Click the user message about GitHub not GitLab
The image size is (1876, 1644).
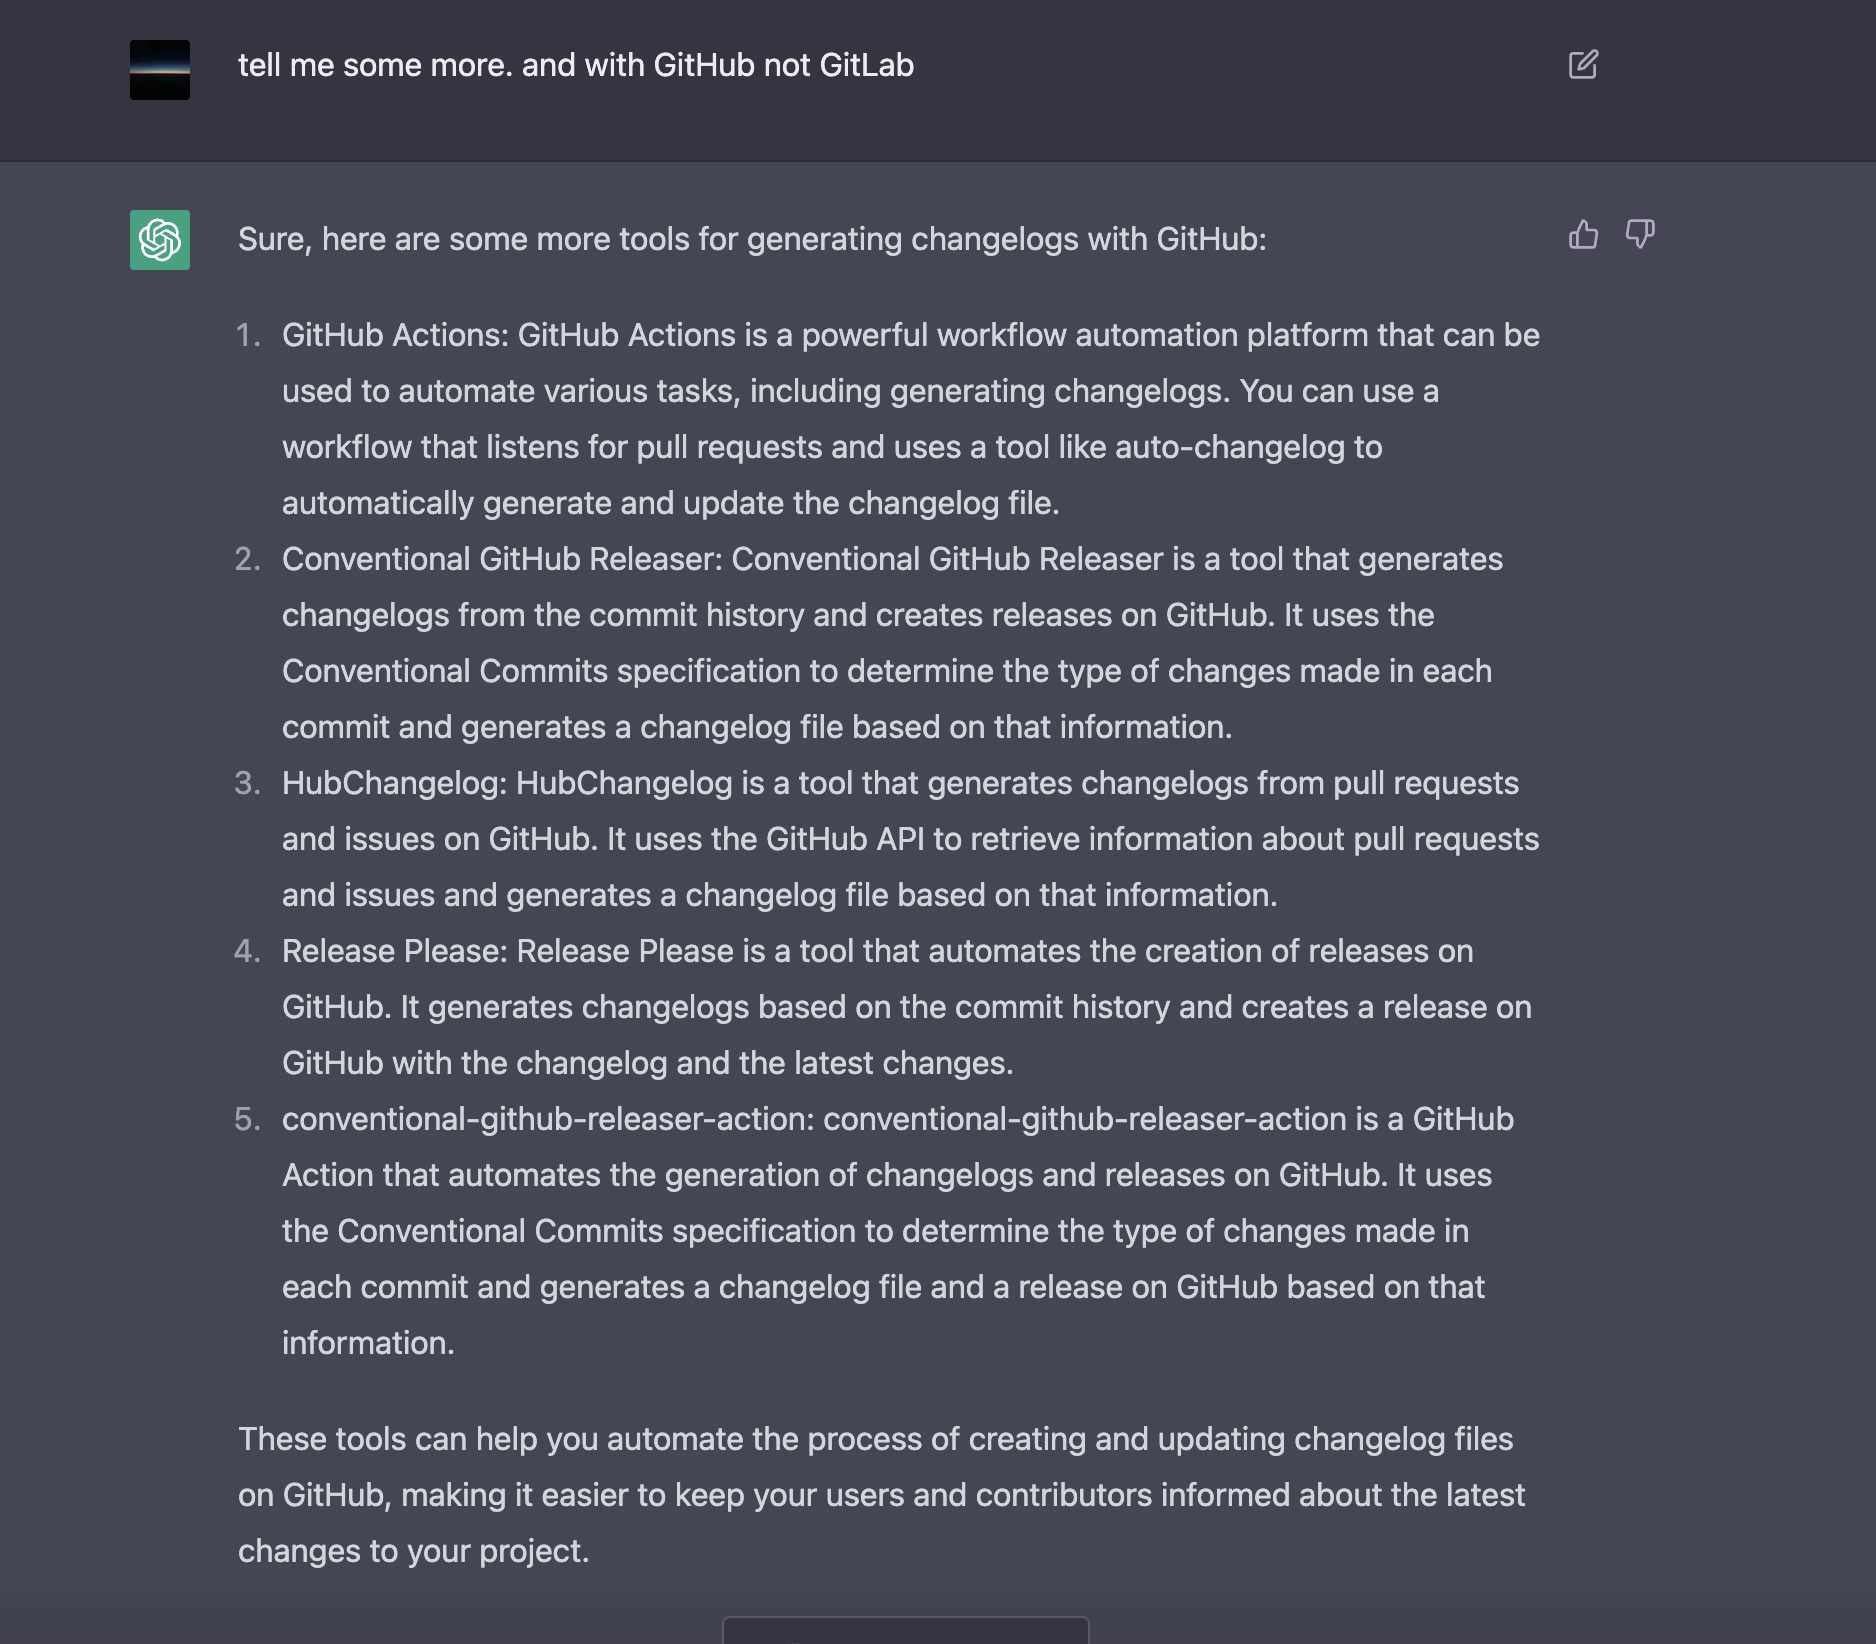coord(576,65)
